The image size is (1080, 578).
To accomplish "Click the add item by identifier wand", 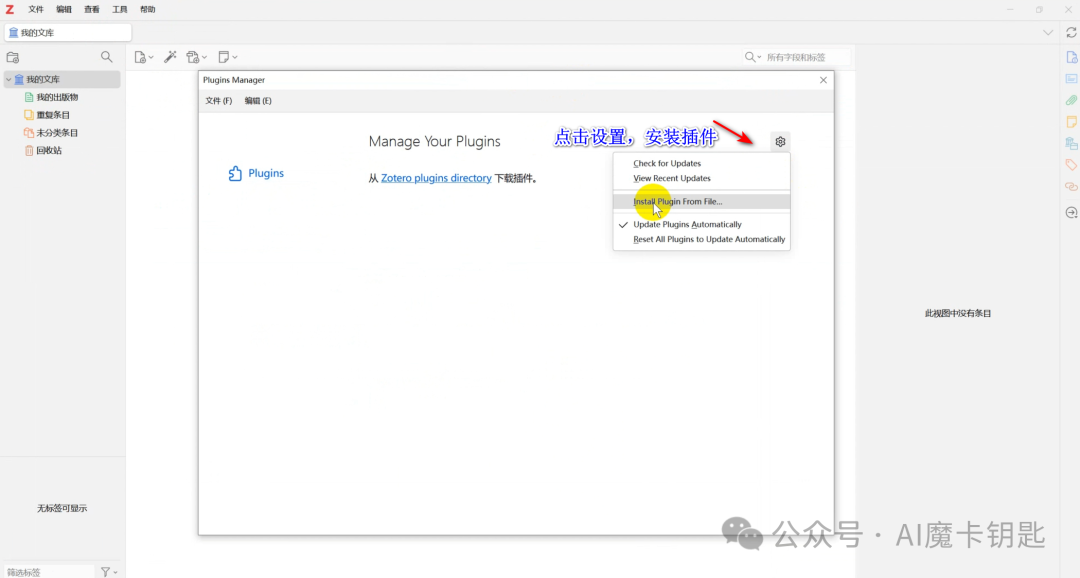I will 170,57.
